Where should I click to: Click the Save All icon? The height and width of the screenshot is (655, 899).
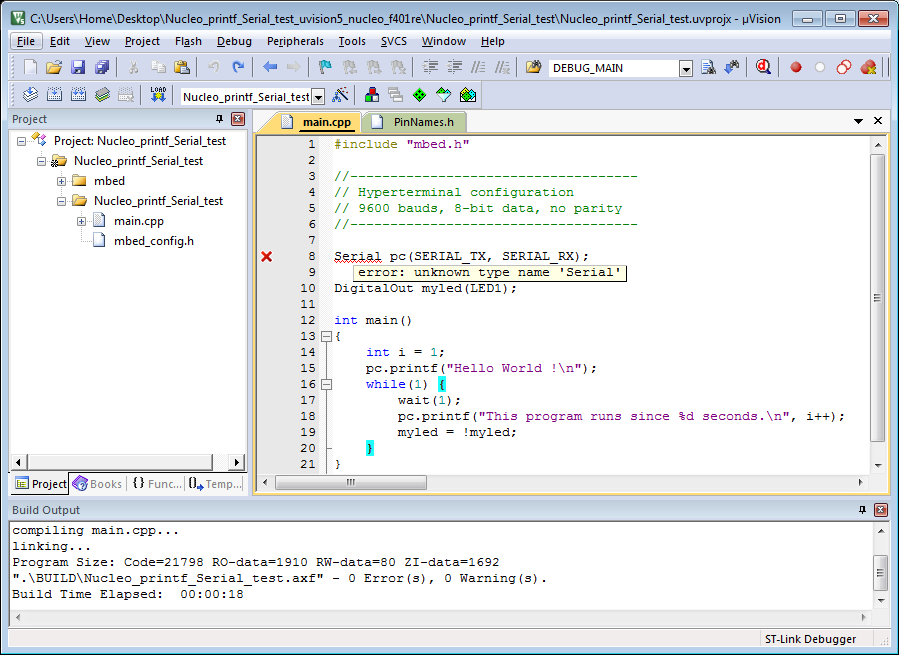(102, 67)
